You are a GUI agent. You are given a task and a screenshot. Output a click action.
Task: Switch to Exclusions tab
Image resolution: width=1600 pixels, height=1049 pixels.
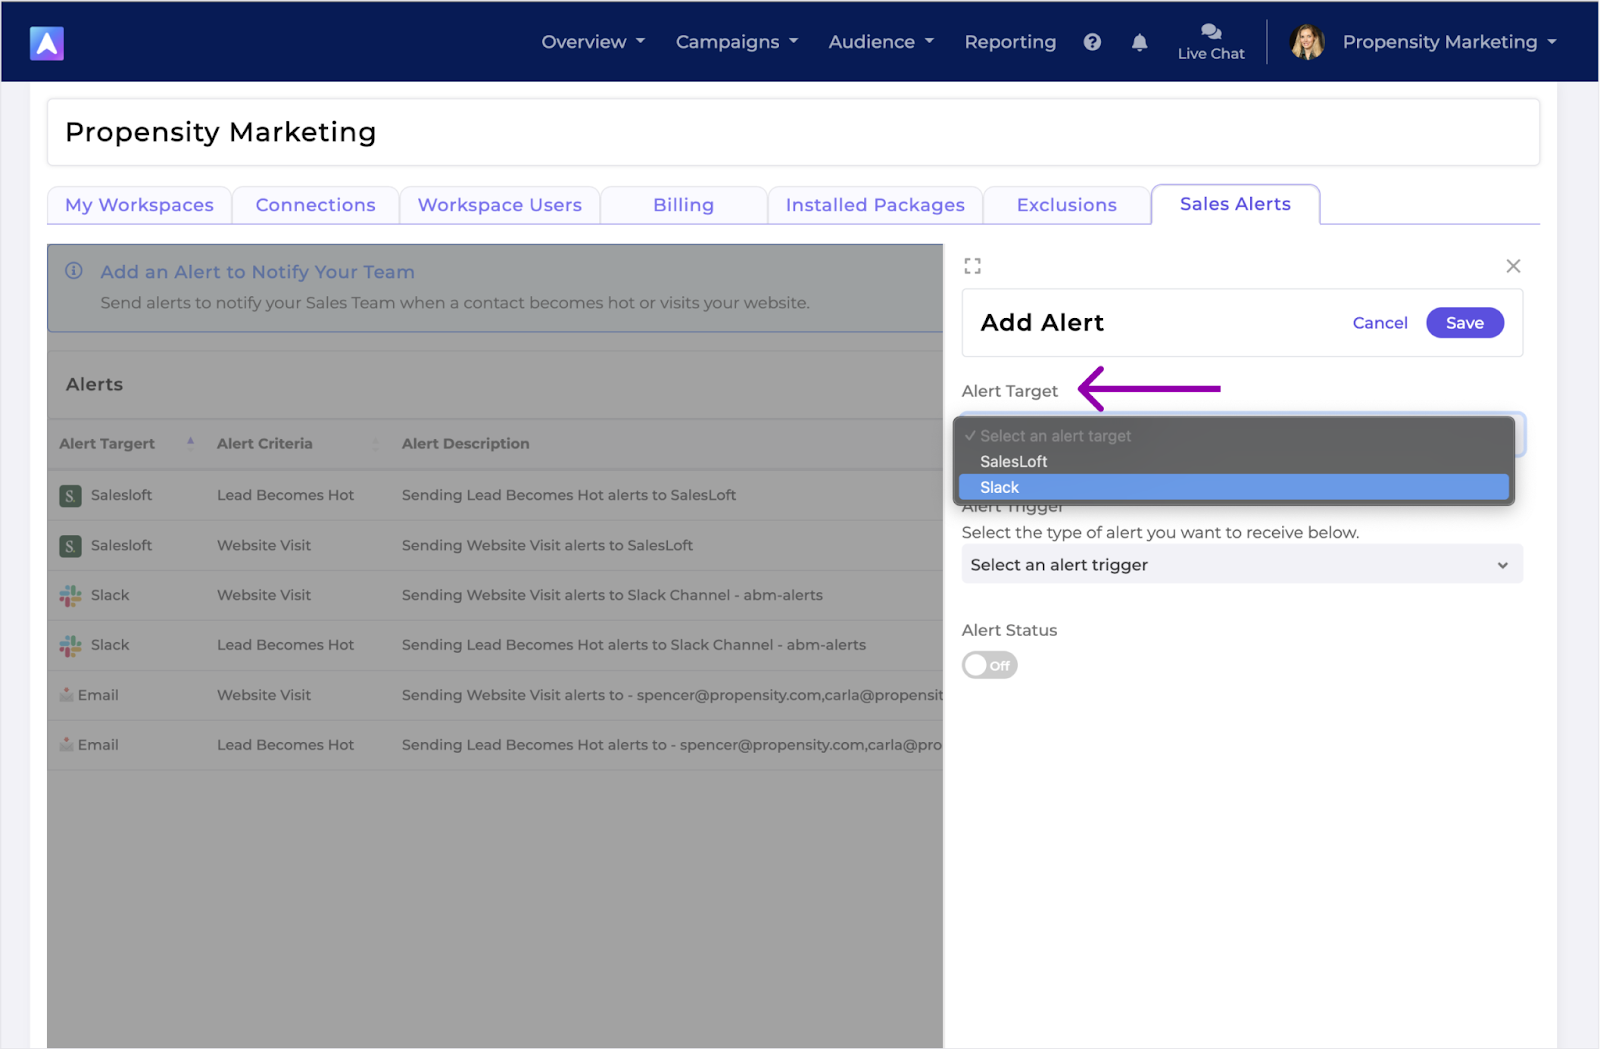[1067, 205]
